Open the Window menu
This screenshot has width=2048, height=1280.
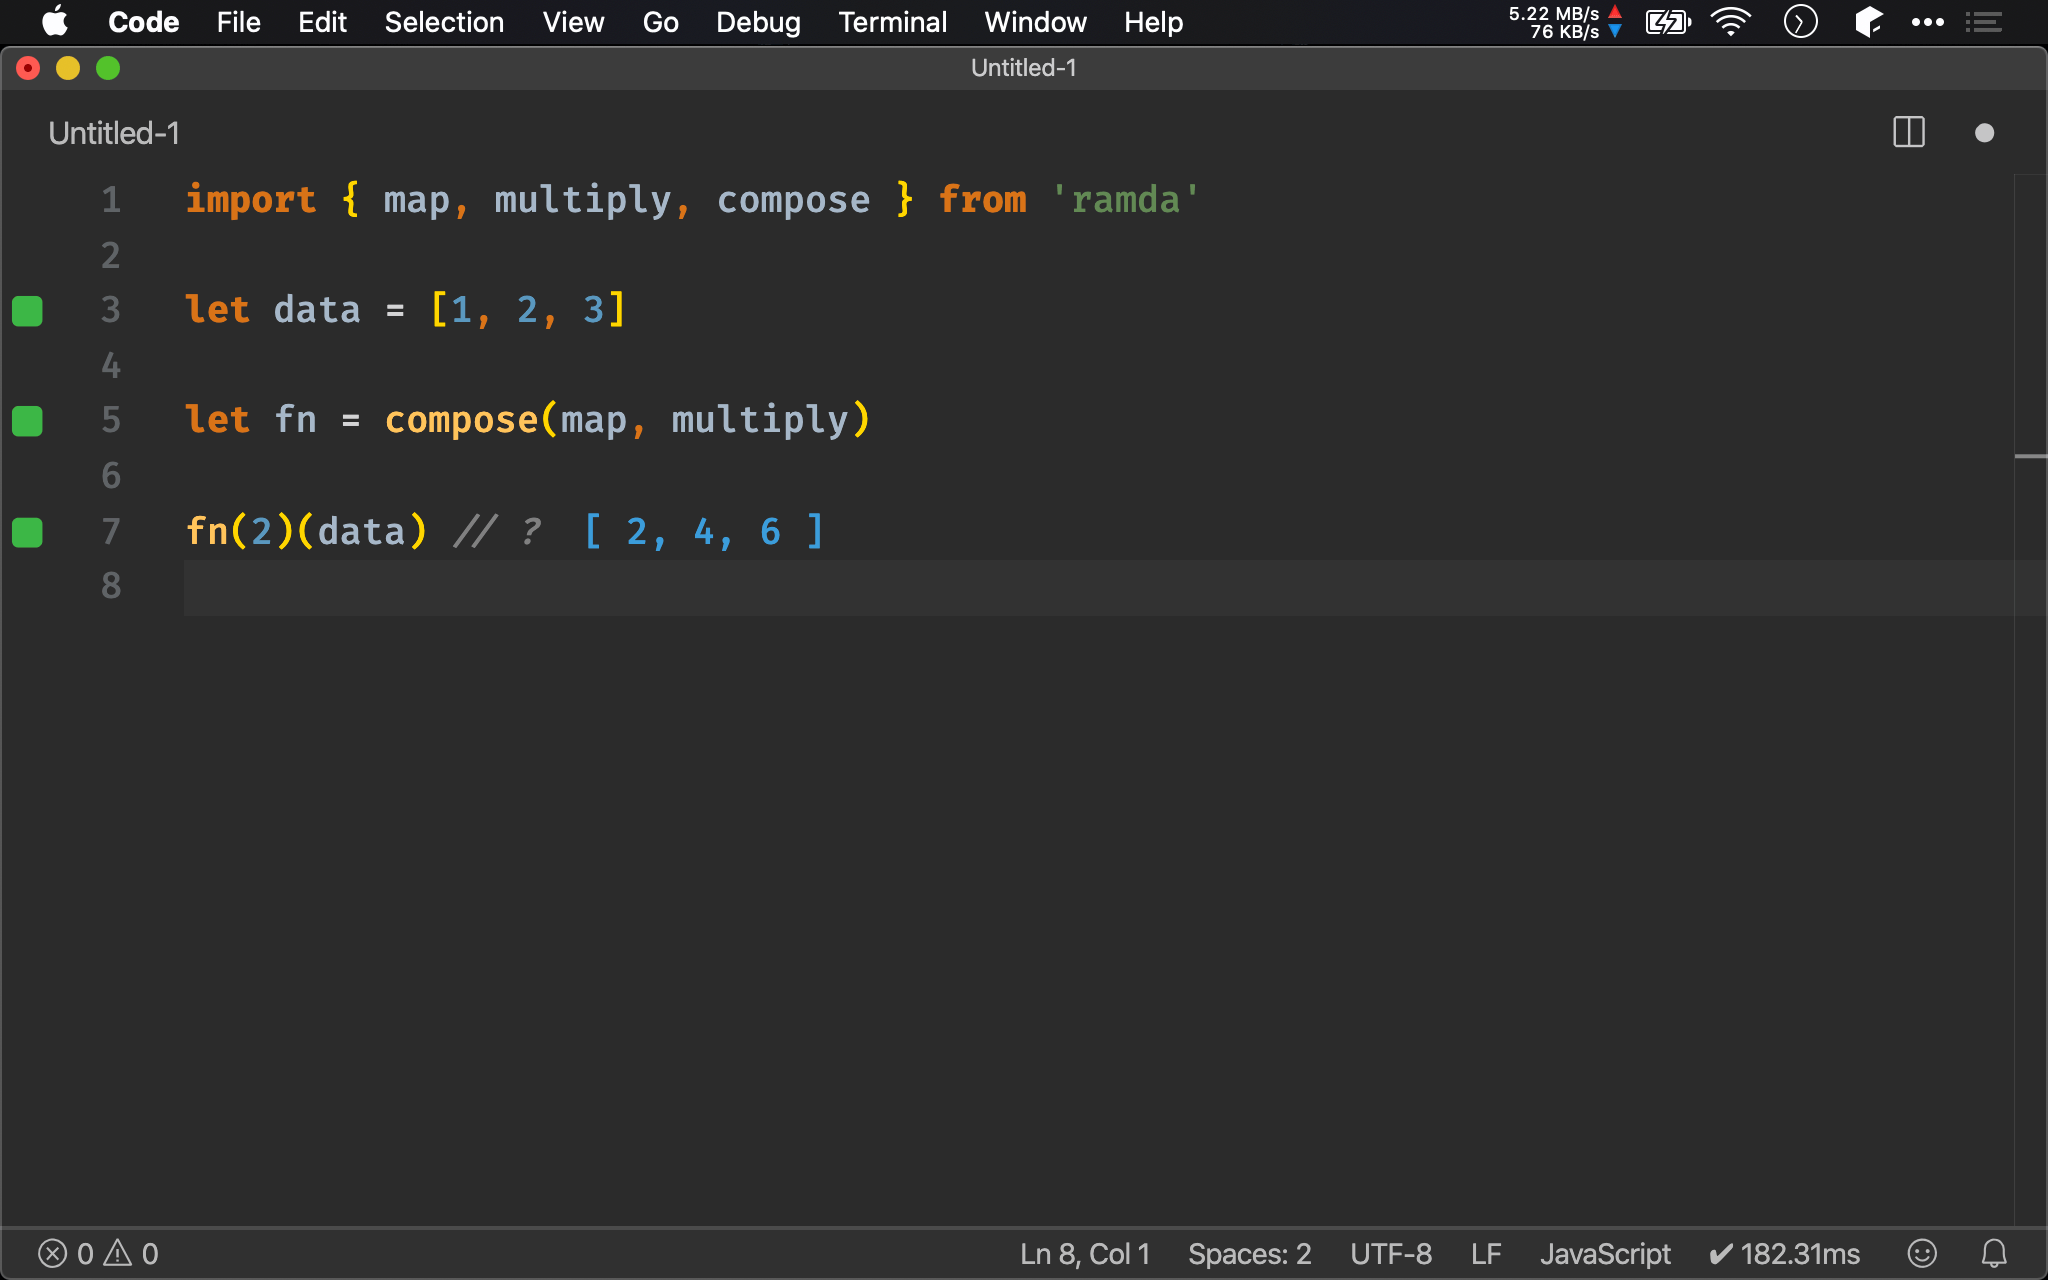[x=1035, y=22]
